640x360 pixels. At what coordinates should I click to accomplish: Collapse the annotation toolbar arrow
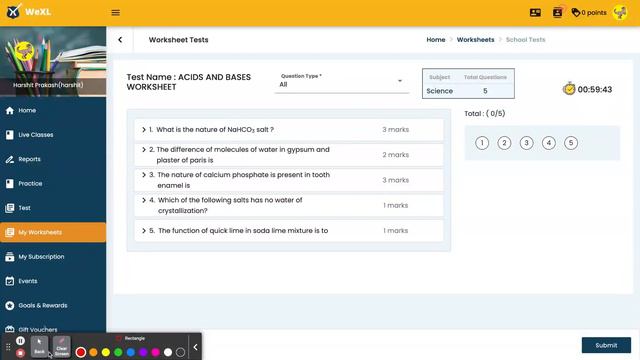(x=195, y=347)
